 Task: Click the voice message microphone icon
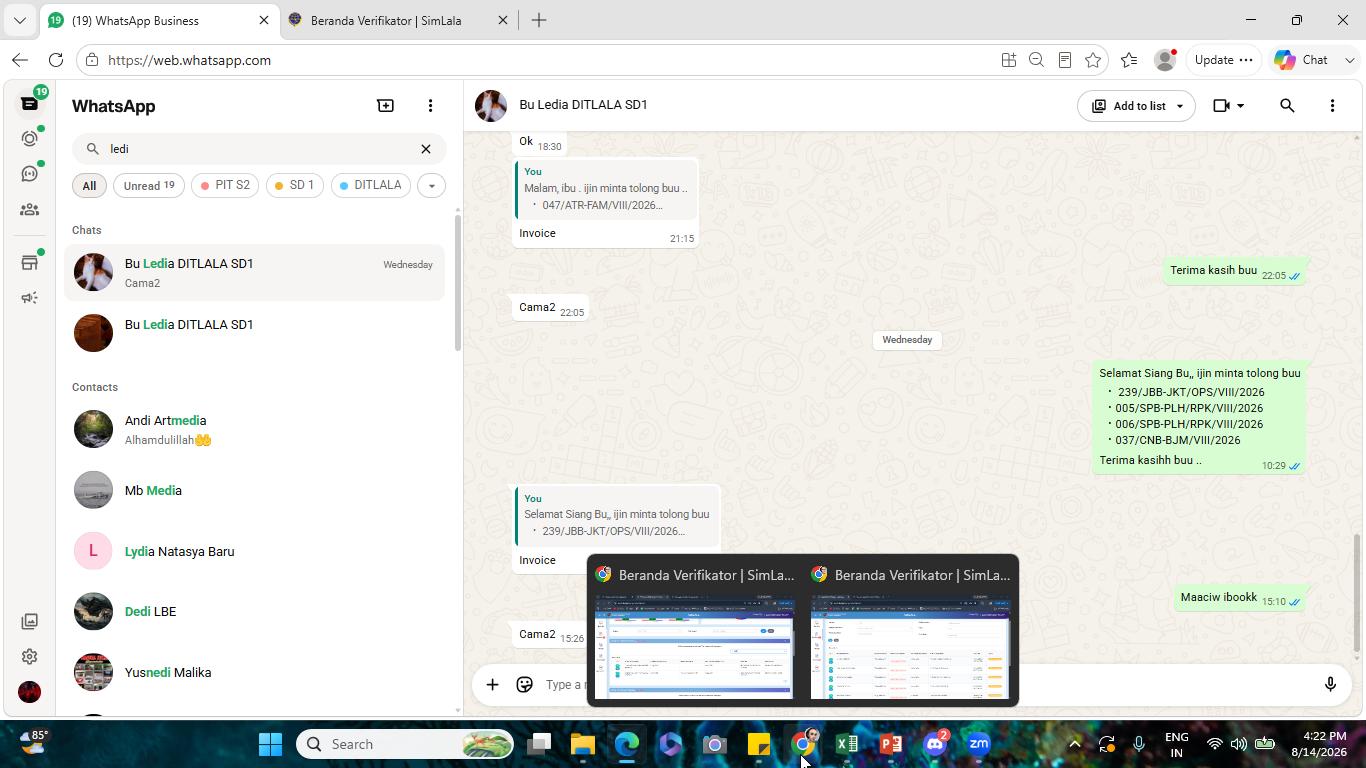pyautogui.click(x=1330, y=684)
